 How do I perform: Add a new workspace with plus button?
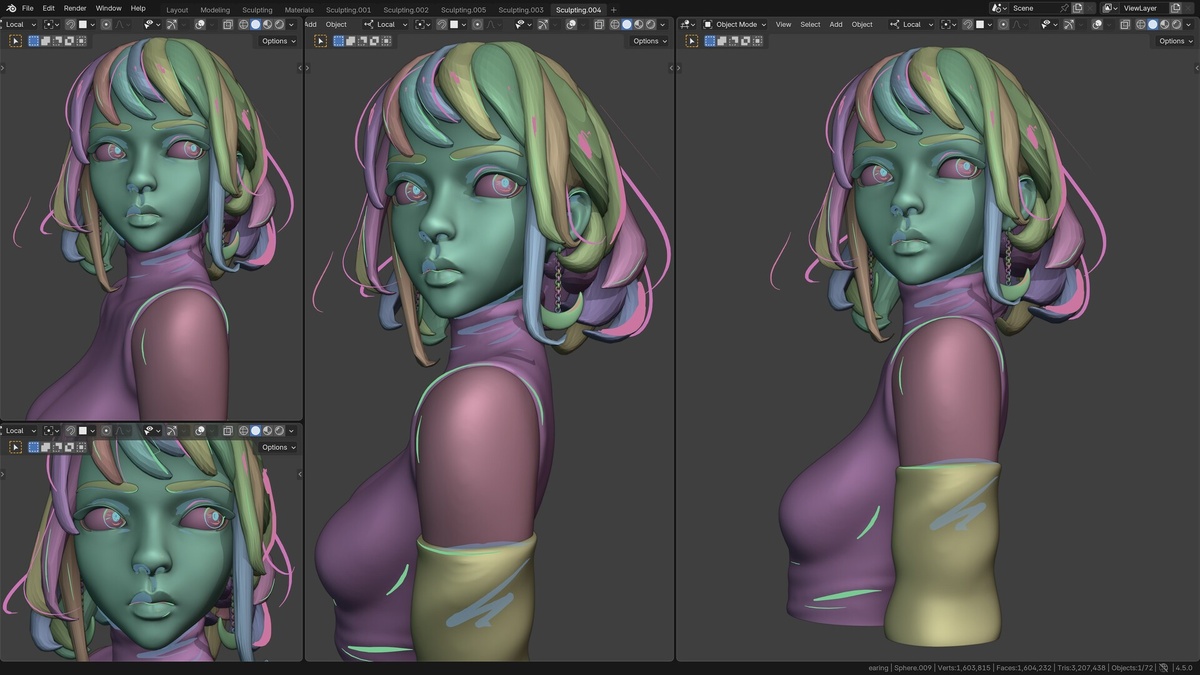[x=613, y=10]
